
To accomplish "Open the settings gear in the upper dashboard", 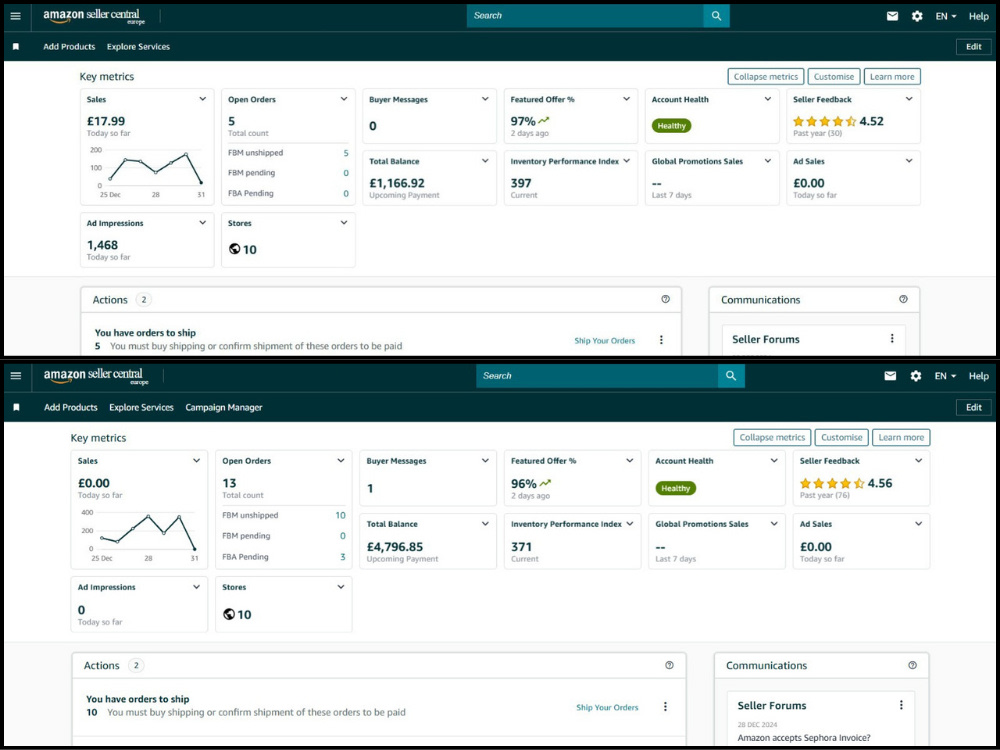I will click(916, 16).
